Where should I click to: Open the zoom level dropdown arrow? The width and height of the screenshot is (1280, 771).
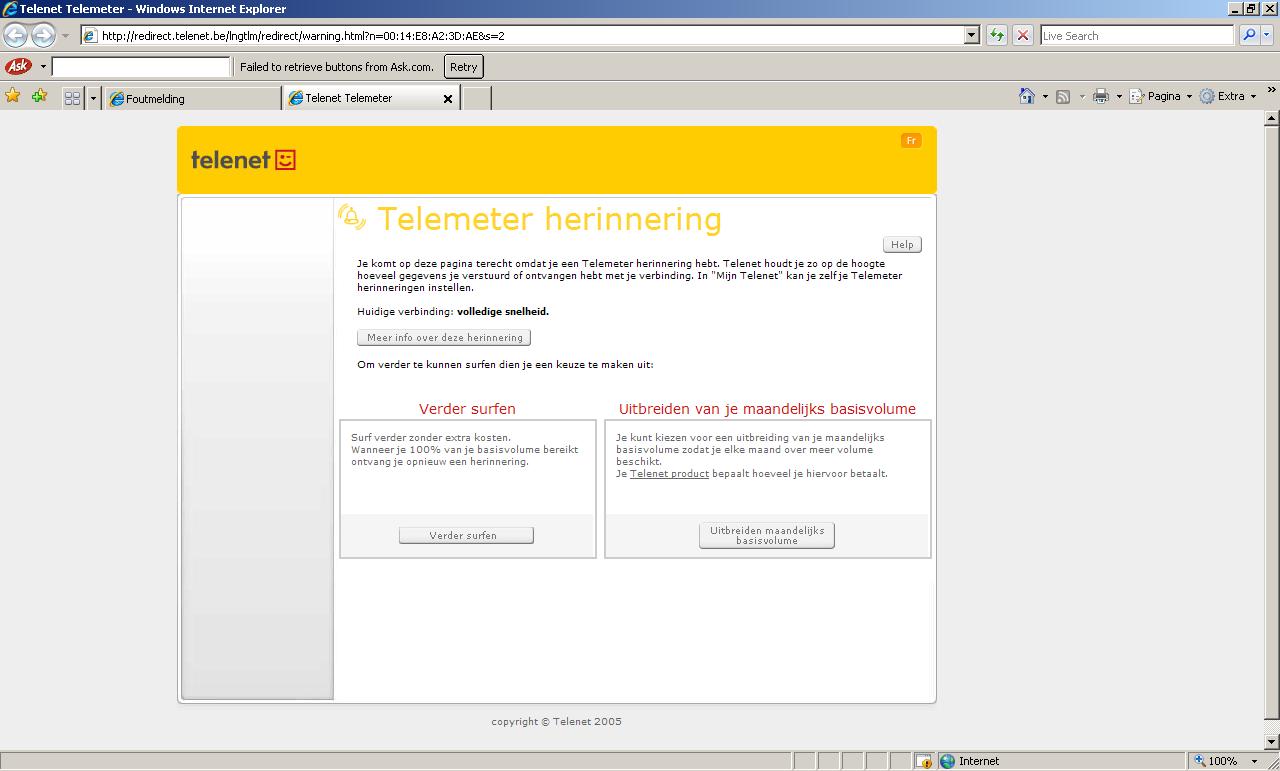pos(1255,761)
